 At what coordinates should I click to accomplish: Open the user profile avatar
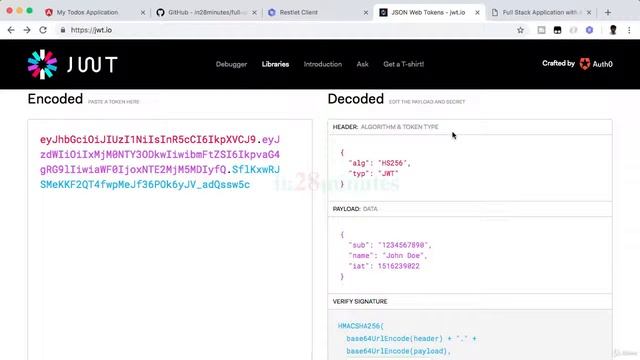point(613,30)
